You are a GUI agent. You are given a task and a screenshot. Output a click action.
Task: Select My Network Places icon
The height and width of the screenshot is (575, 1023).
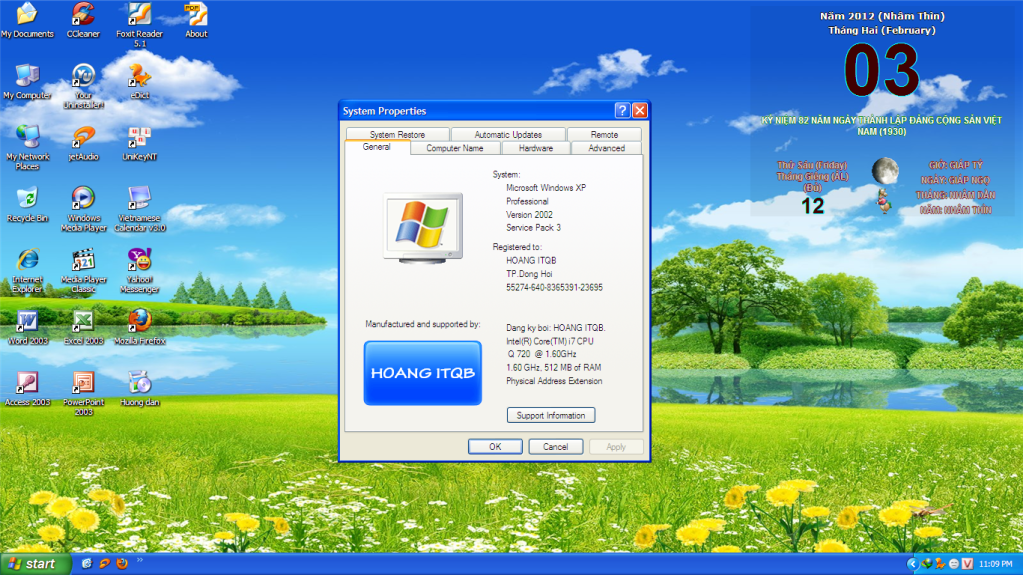[27, 148]
